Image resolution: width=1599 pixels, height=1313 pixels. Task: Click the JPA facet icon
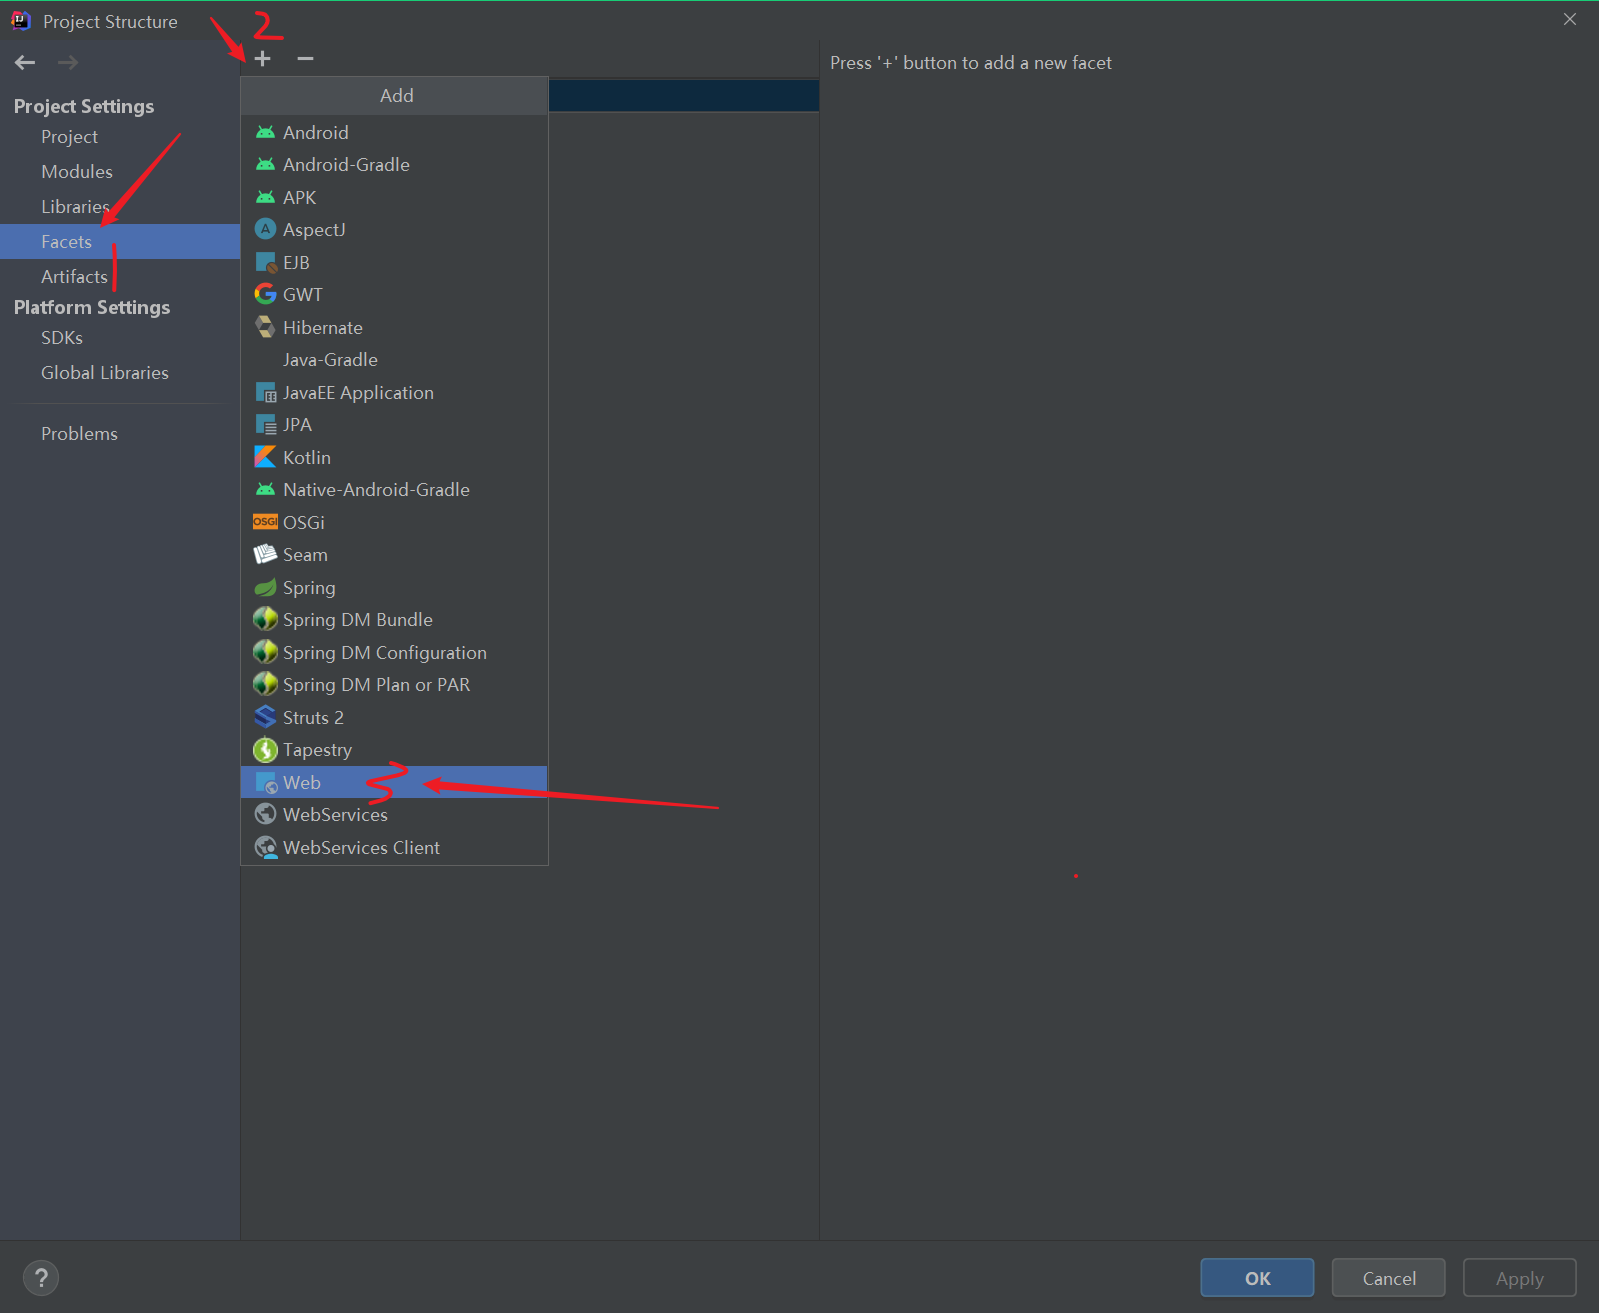[x=265, y=424]
